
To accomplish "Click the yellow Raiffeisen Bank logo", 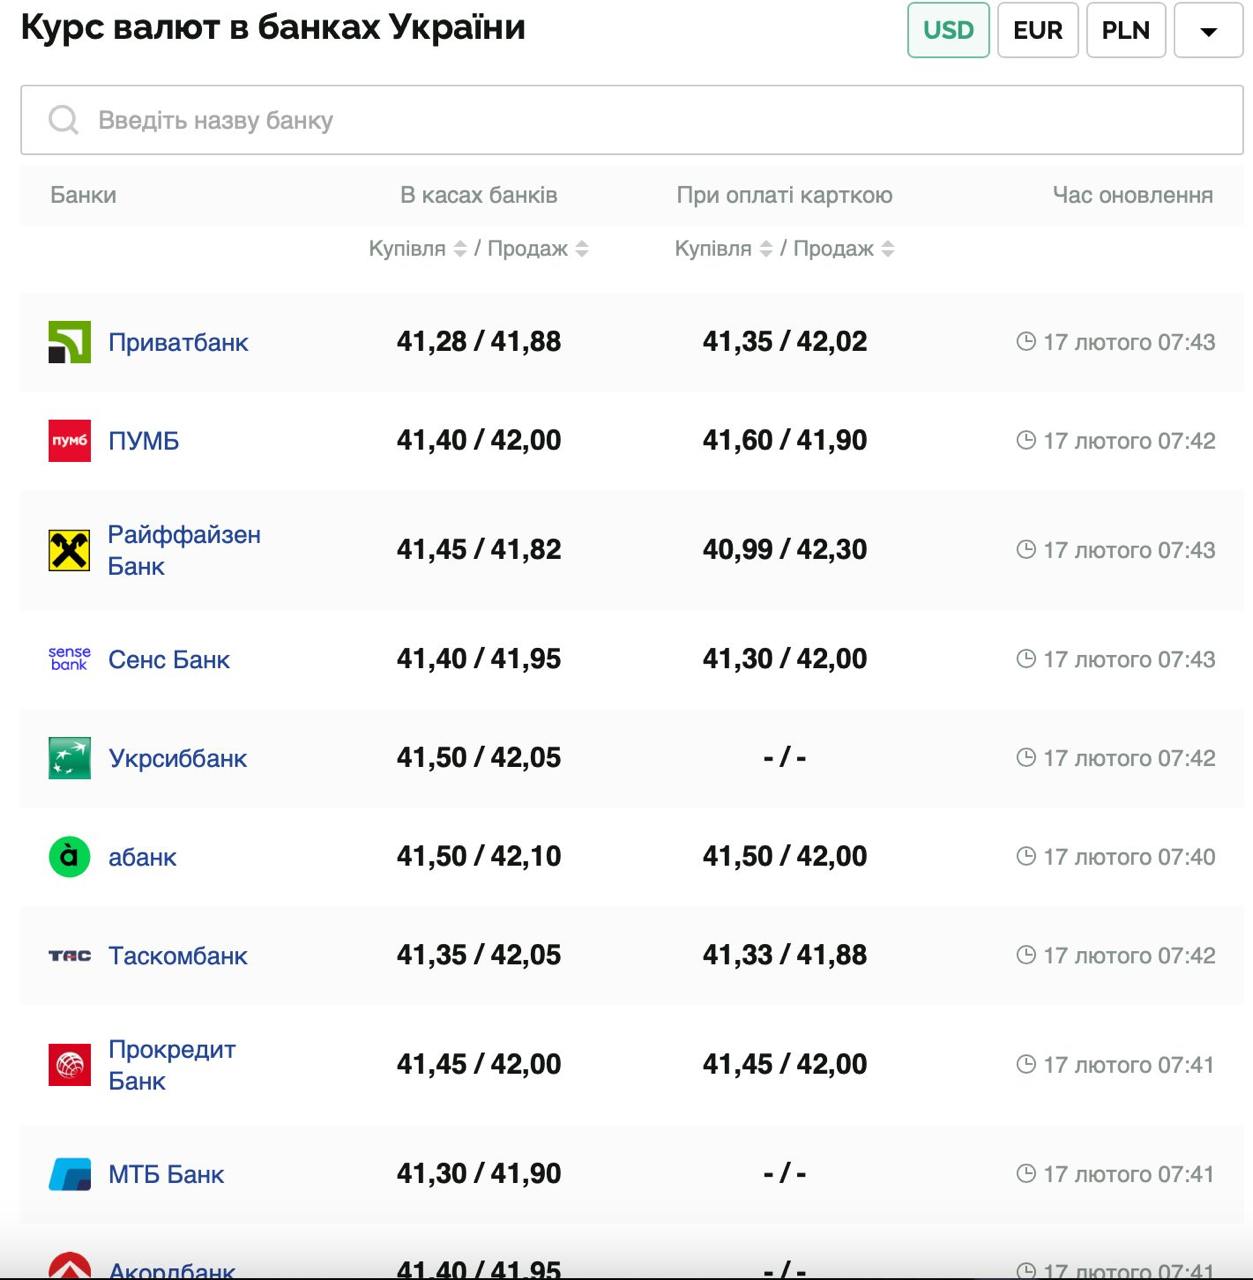I will [69, 550].
